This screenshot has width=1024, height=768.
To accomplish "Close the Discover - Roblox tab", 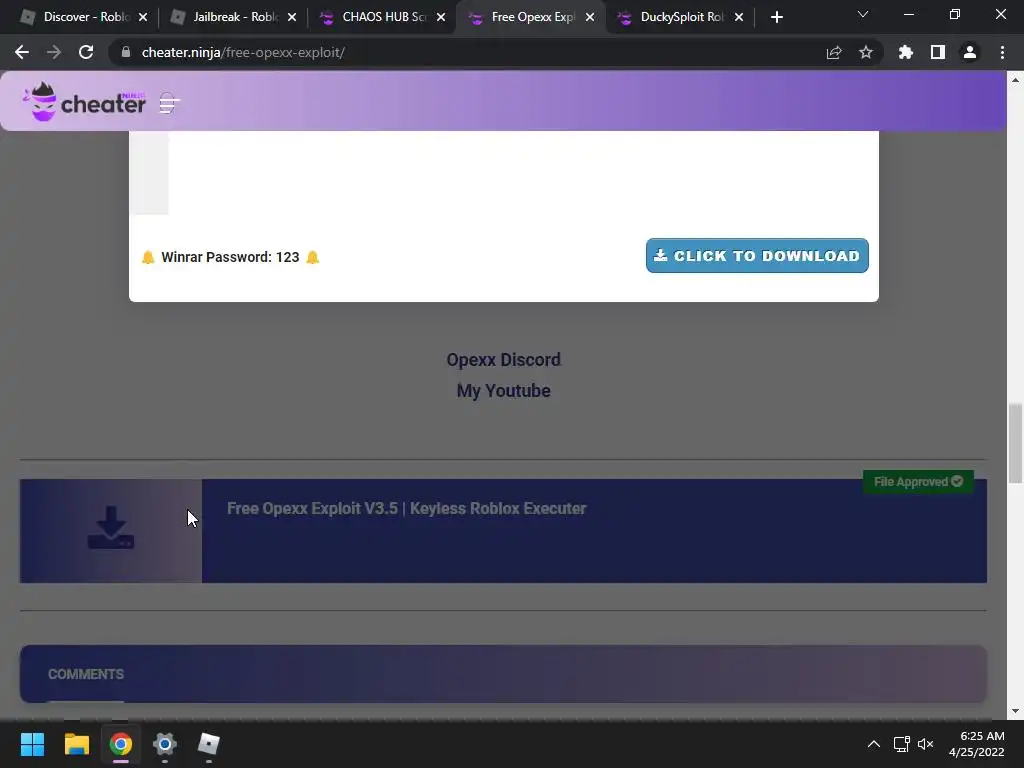I will tap(143, 17).
